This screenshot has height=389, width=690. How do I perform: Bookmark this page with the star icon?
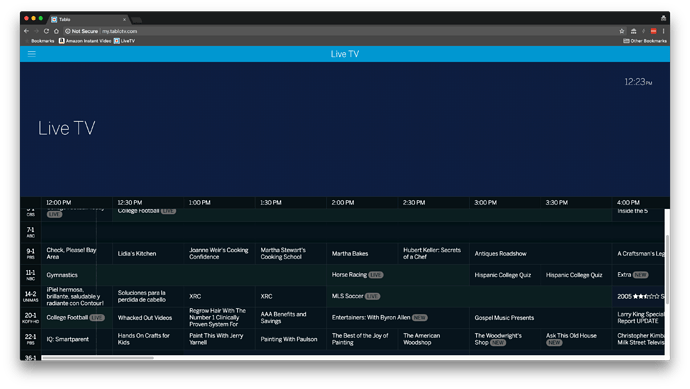pos(622,31)
